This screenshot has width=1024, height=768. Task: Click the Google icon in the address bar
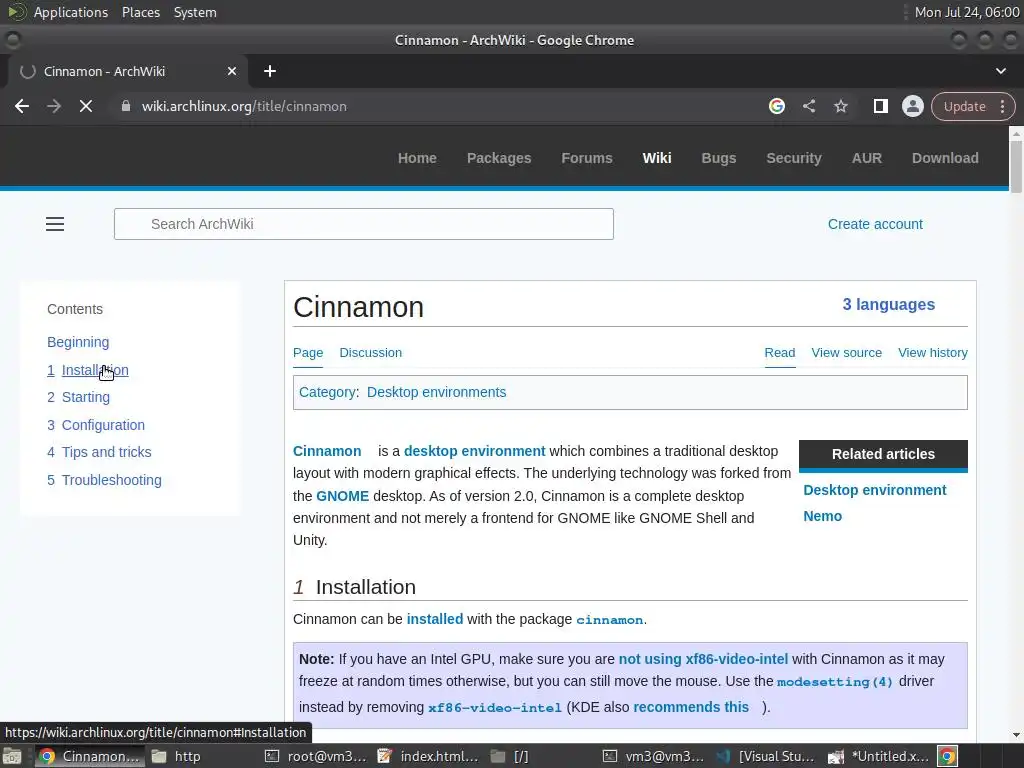click(776, 106)
